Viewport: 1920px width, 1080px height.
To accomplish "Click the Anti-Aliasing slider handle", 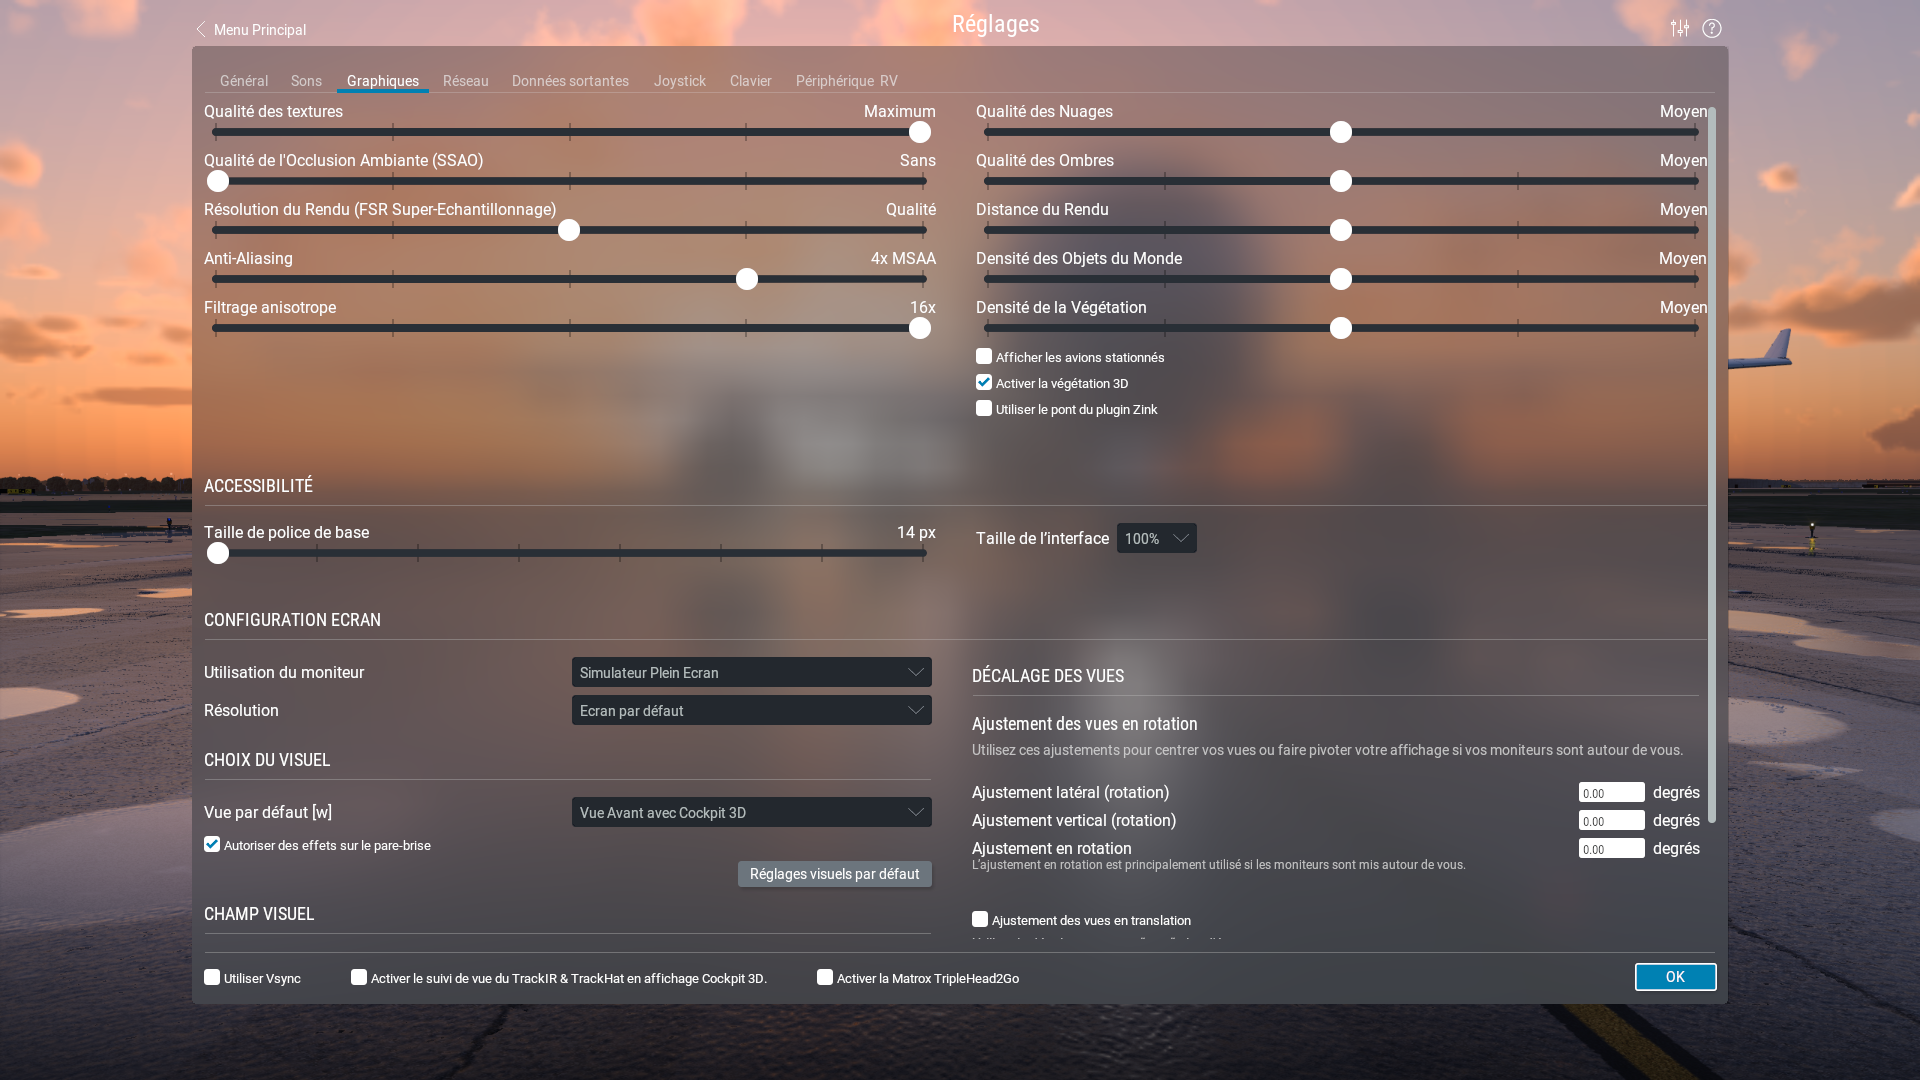I will [x=747, y=280].
